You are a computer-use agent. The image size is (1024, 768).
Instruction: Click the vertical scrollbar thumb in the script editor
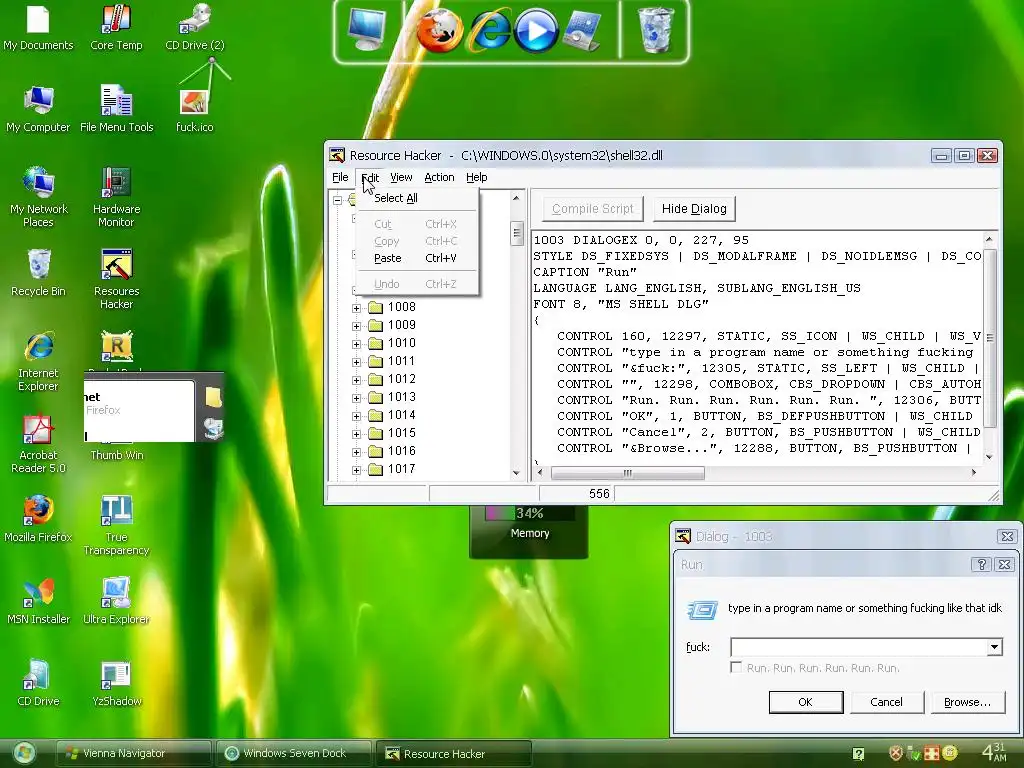coord(989,338)
